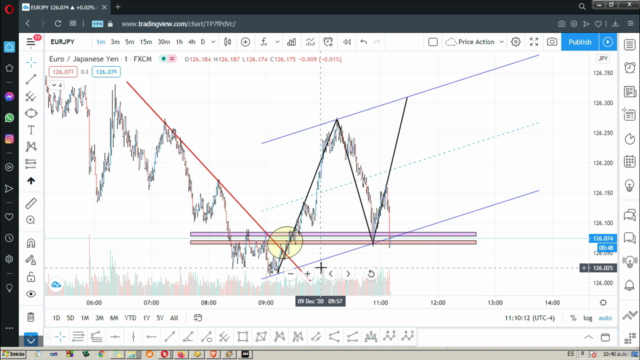Screen dimensions: 640x360
Task: Select the trend line drawing tool
Action: pos(31,79)
